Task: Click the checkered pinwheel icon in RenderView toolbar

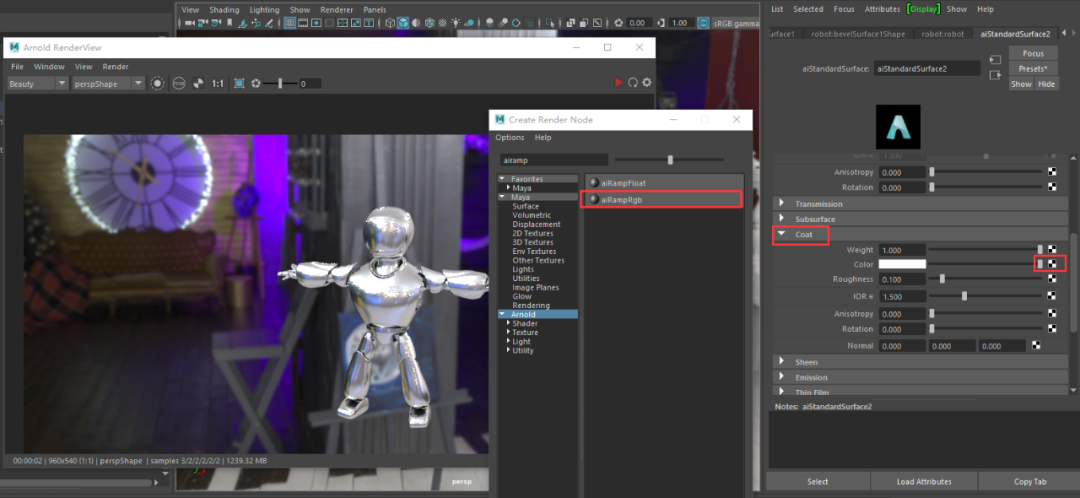Action: [x=198, y=83]
